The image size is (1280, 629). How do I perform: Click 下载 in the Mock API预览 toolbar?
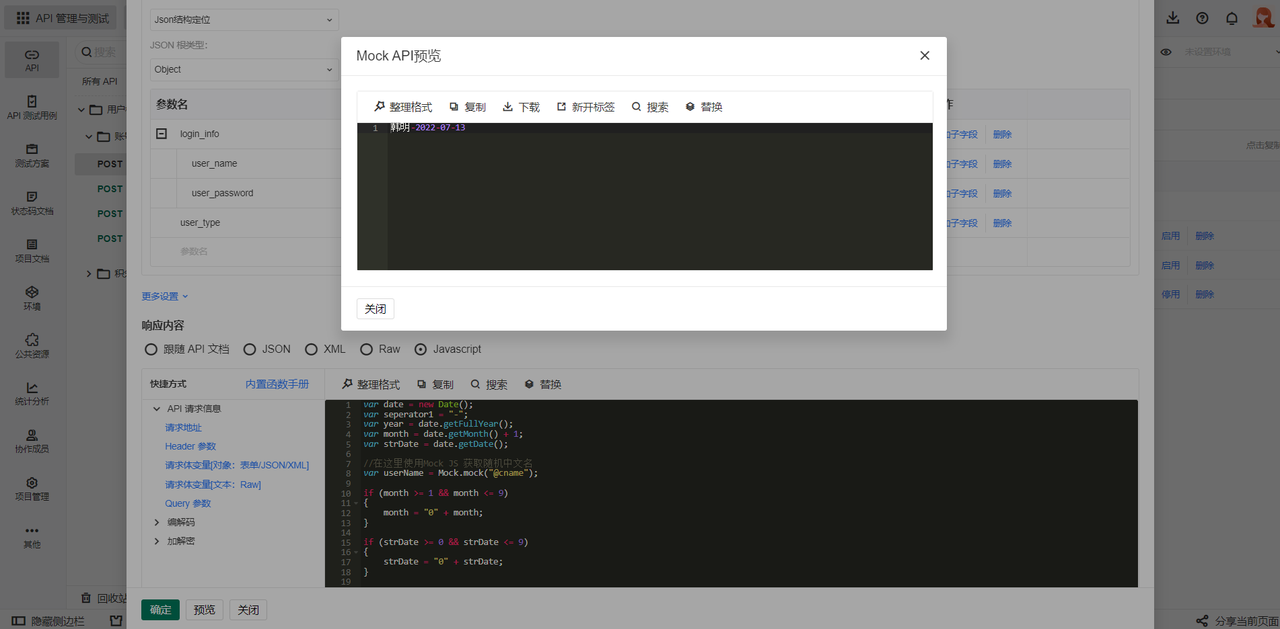tap(521, 107)
